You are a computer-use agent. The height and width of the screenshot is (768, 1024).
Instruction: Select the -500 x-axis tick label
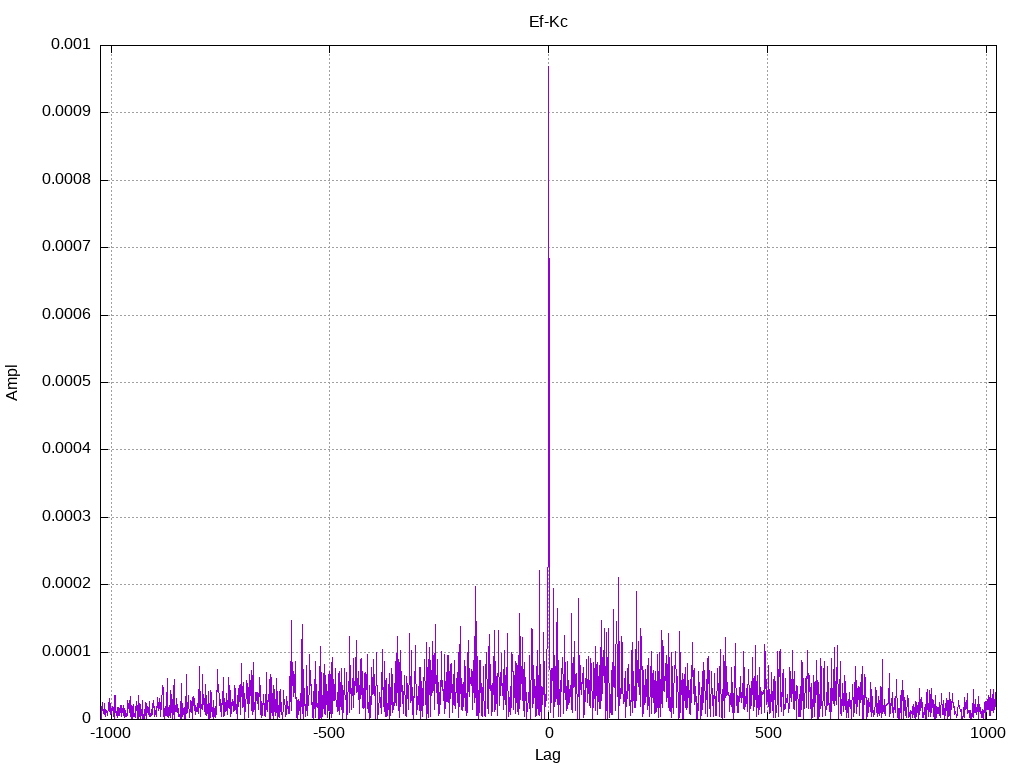(x=329, y=734)
